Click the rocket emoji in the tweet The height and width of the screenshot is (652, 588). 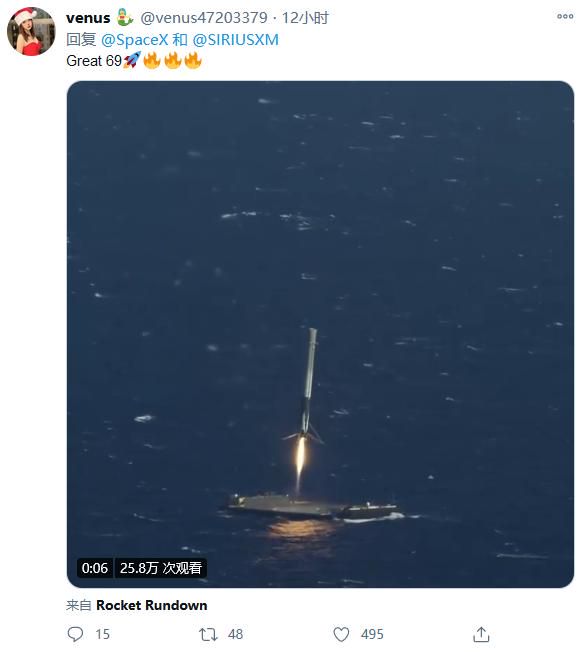pyautogui.click(x=132, y=60)
